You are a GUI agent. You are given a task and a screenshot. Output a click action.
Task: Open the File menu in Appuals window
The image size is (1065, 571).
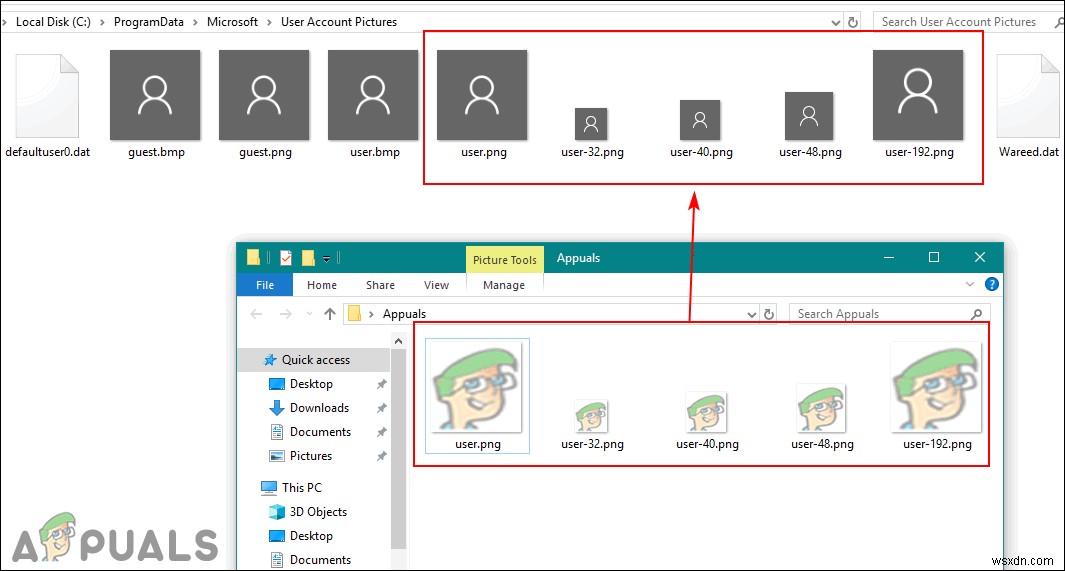(x=265, y=285)
